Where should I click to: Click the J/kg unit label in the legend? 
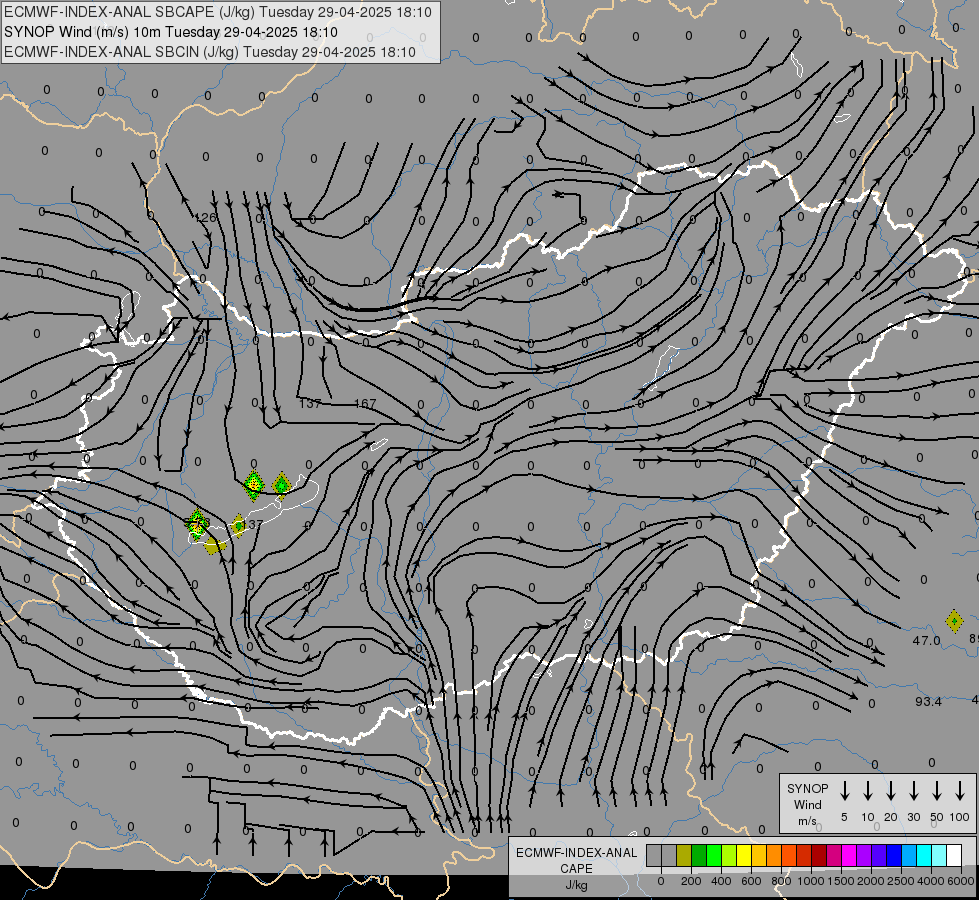tap(576, 885)
